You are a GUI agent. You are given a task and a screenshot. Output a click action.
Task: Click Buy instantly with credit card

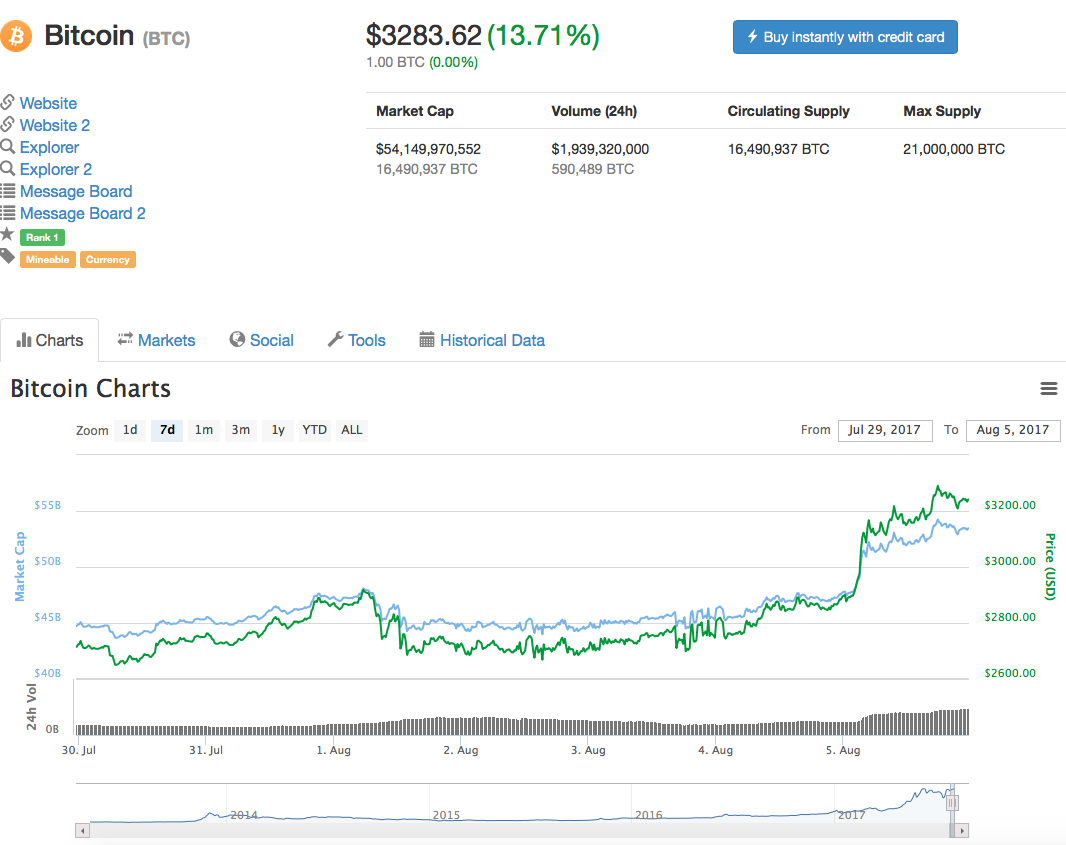click(845, 37)
